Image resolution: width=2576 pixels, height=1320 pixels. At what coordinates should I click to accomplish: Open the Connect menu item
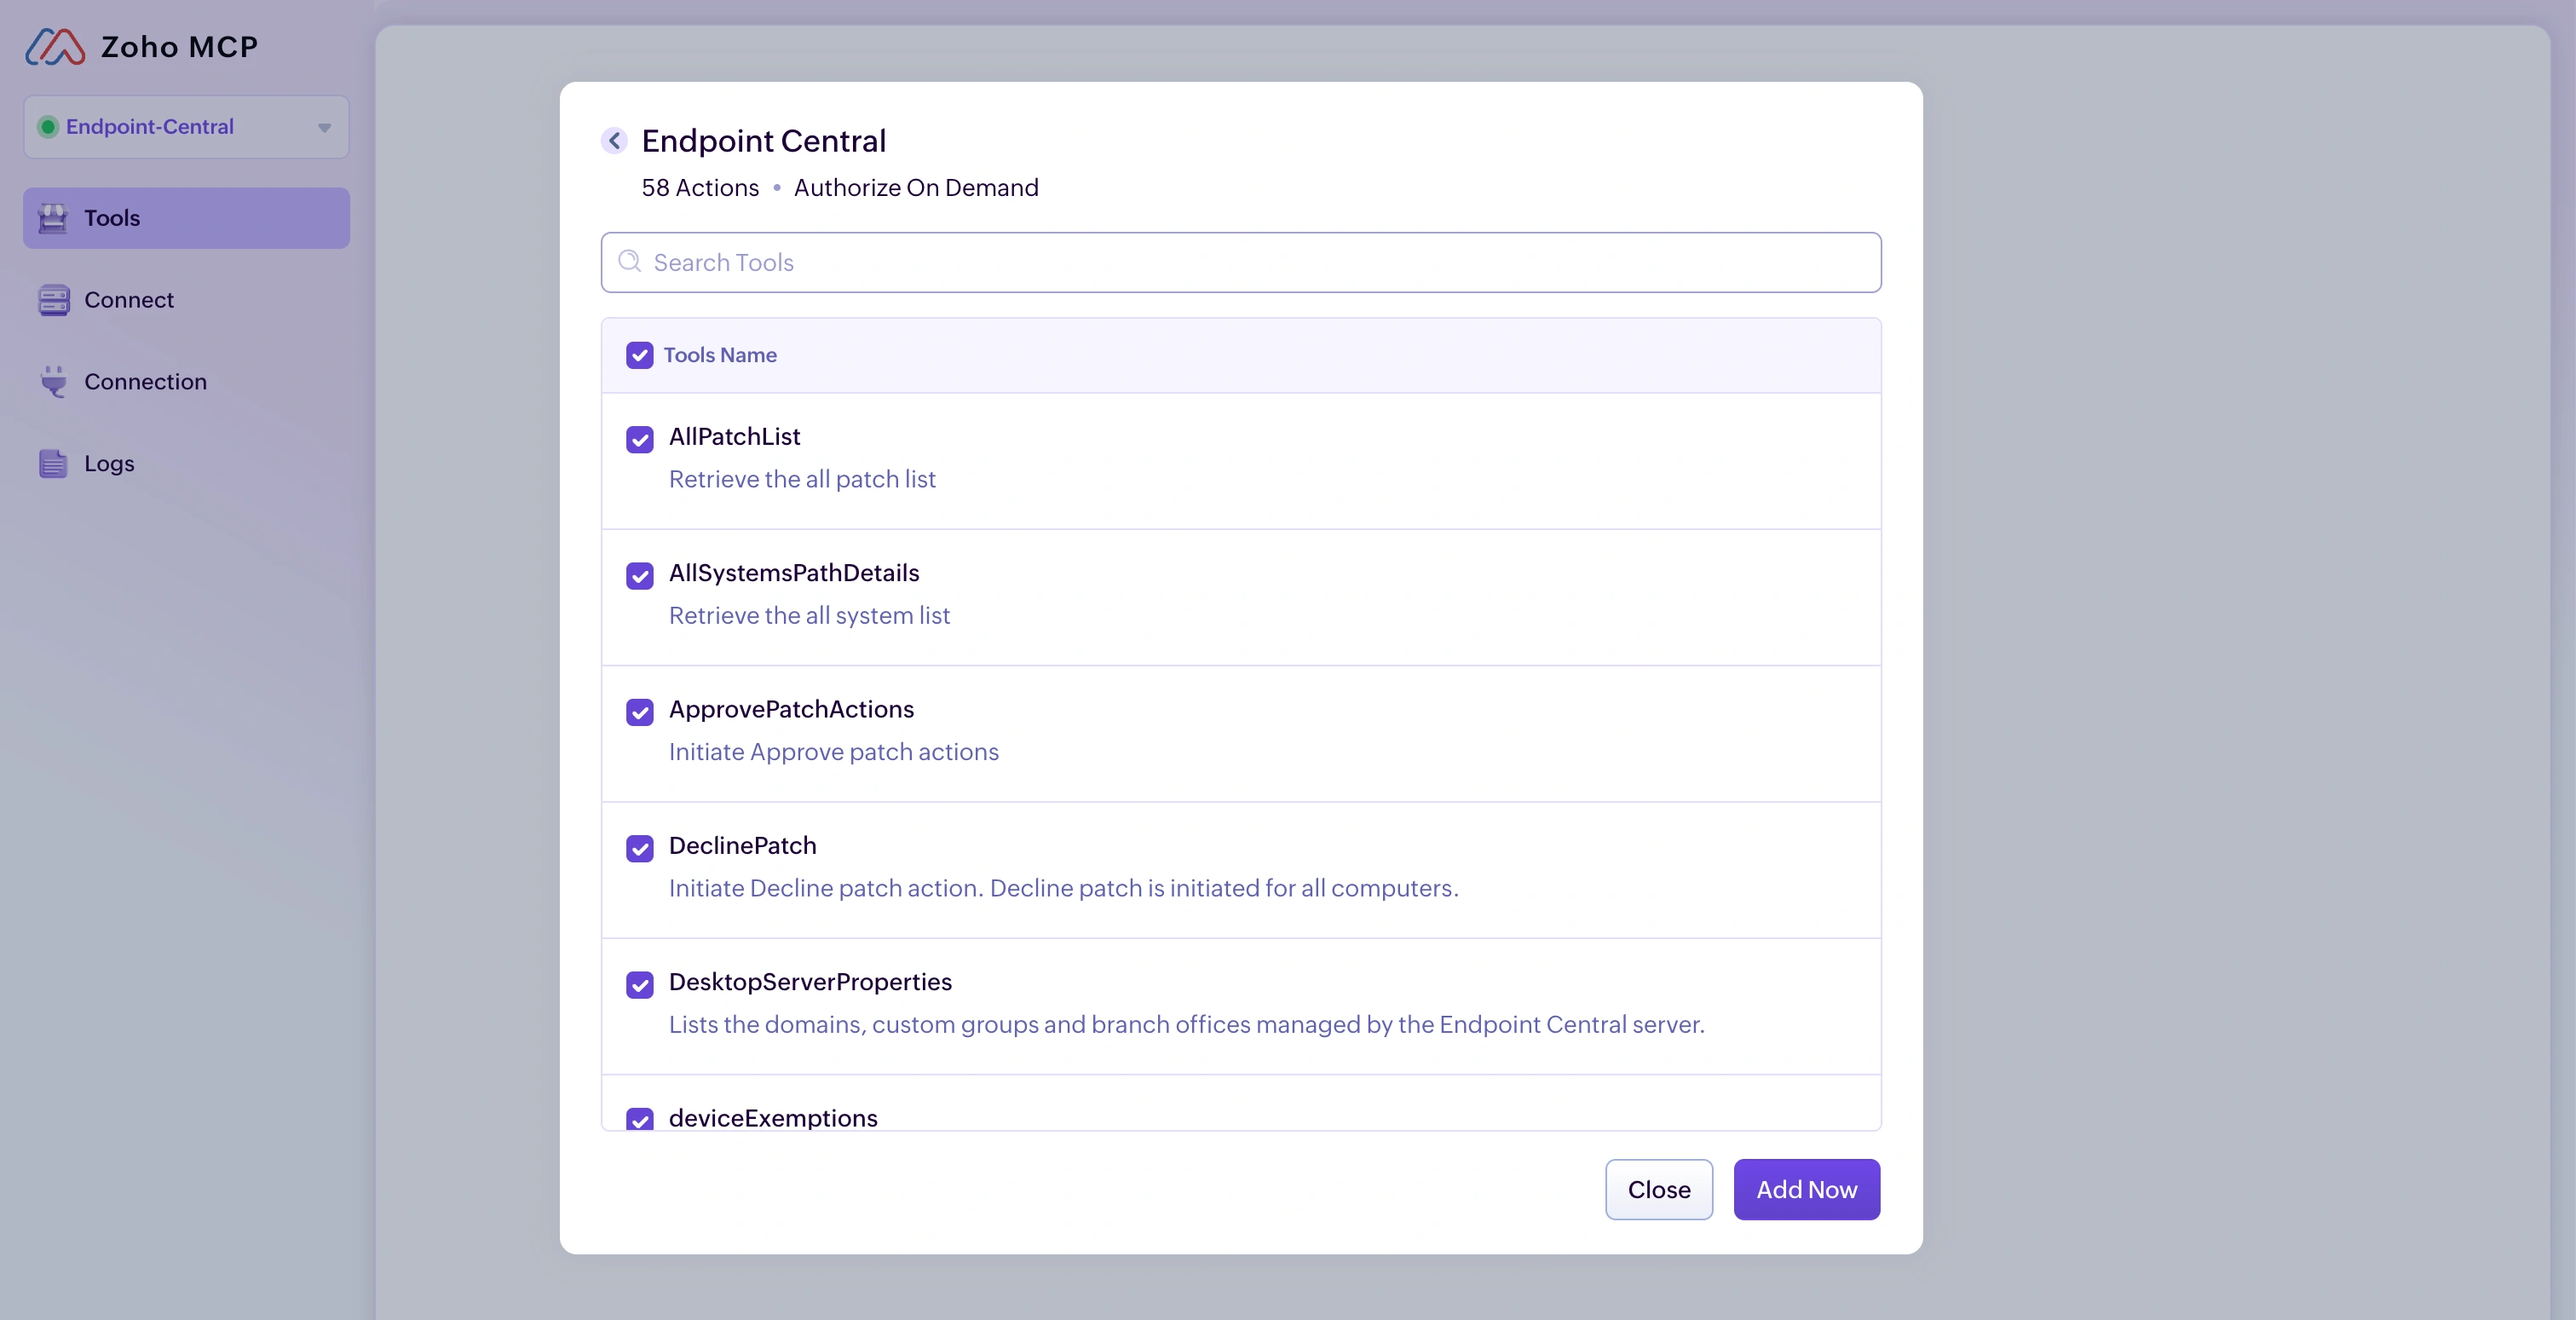(x=186, y=300)
